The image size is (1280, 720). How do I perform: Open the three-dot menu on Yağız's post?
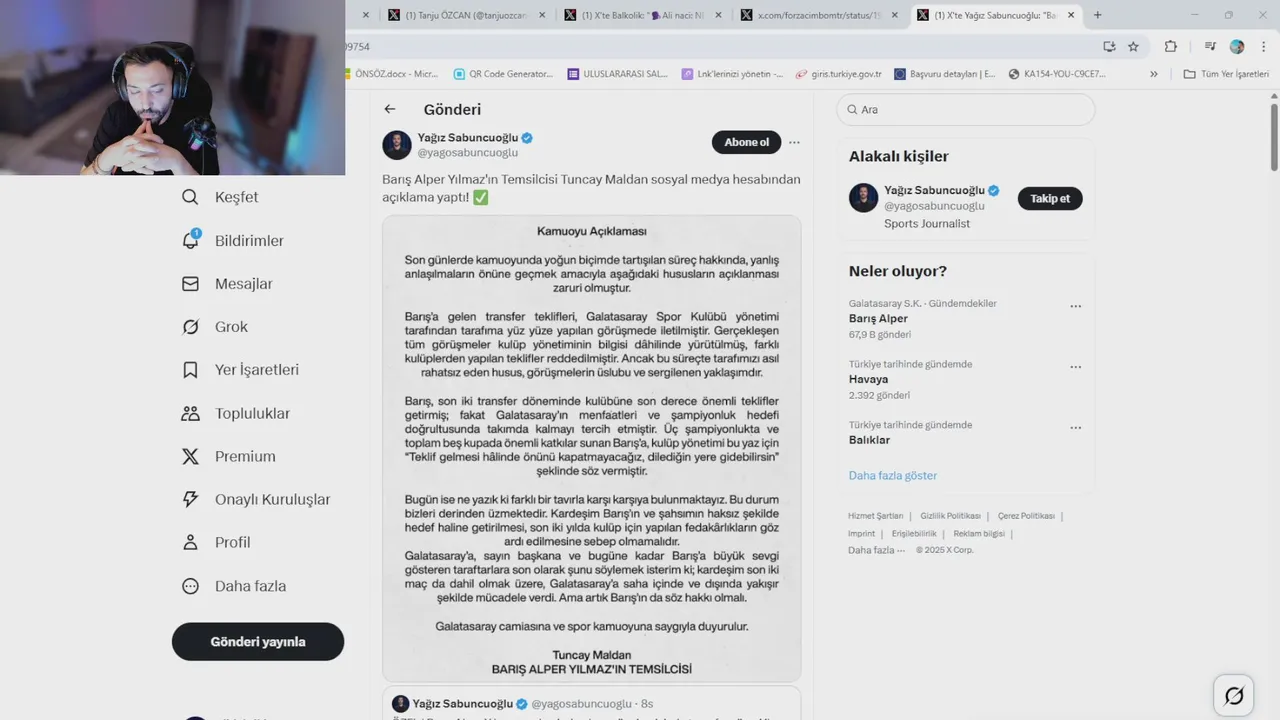pos(794,142)
